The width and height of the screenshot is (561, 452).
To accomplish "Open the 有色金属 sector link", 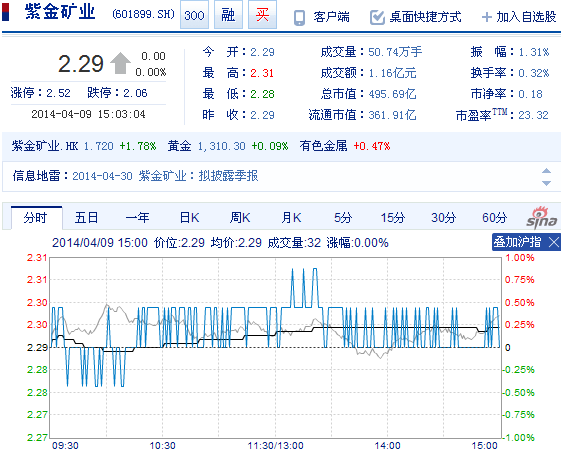I will click(x=323, y=146).
